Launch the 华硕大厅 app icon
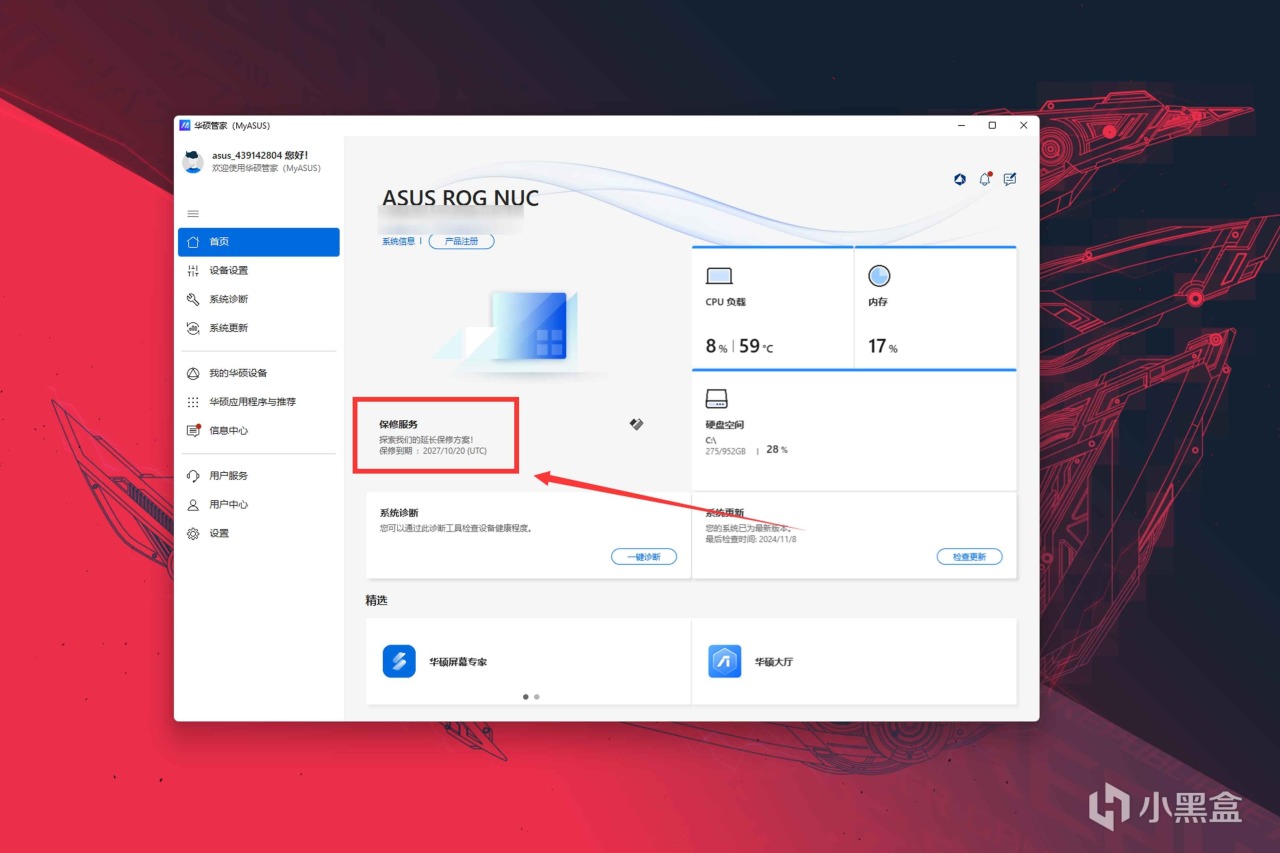Viewport: 1280px width, 853px height. 725,661
